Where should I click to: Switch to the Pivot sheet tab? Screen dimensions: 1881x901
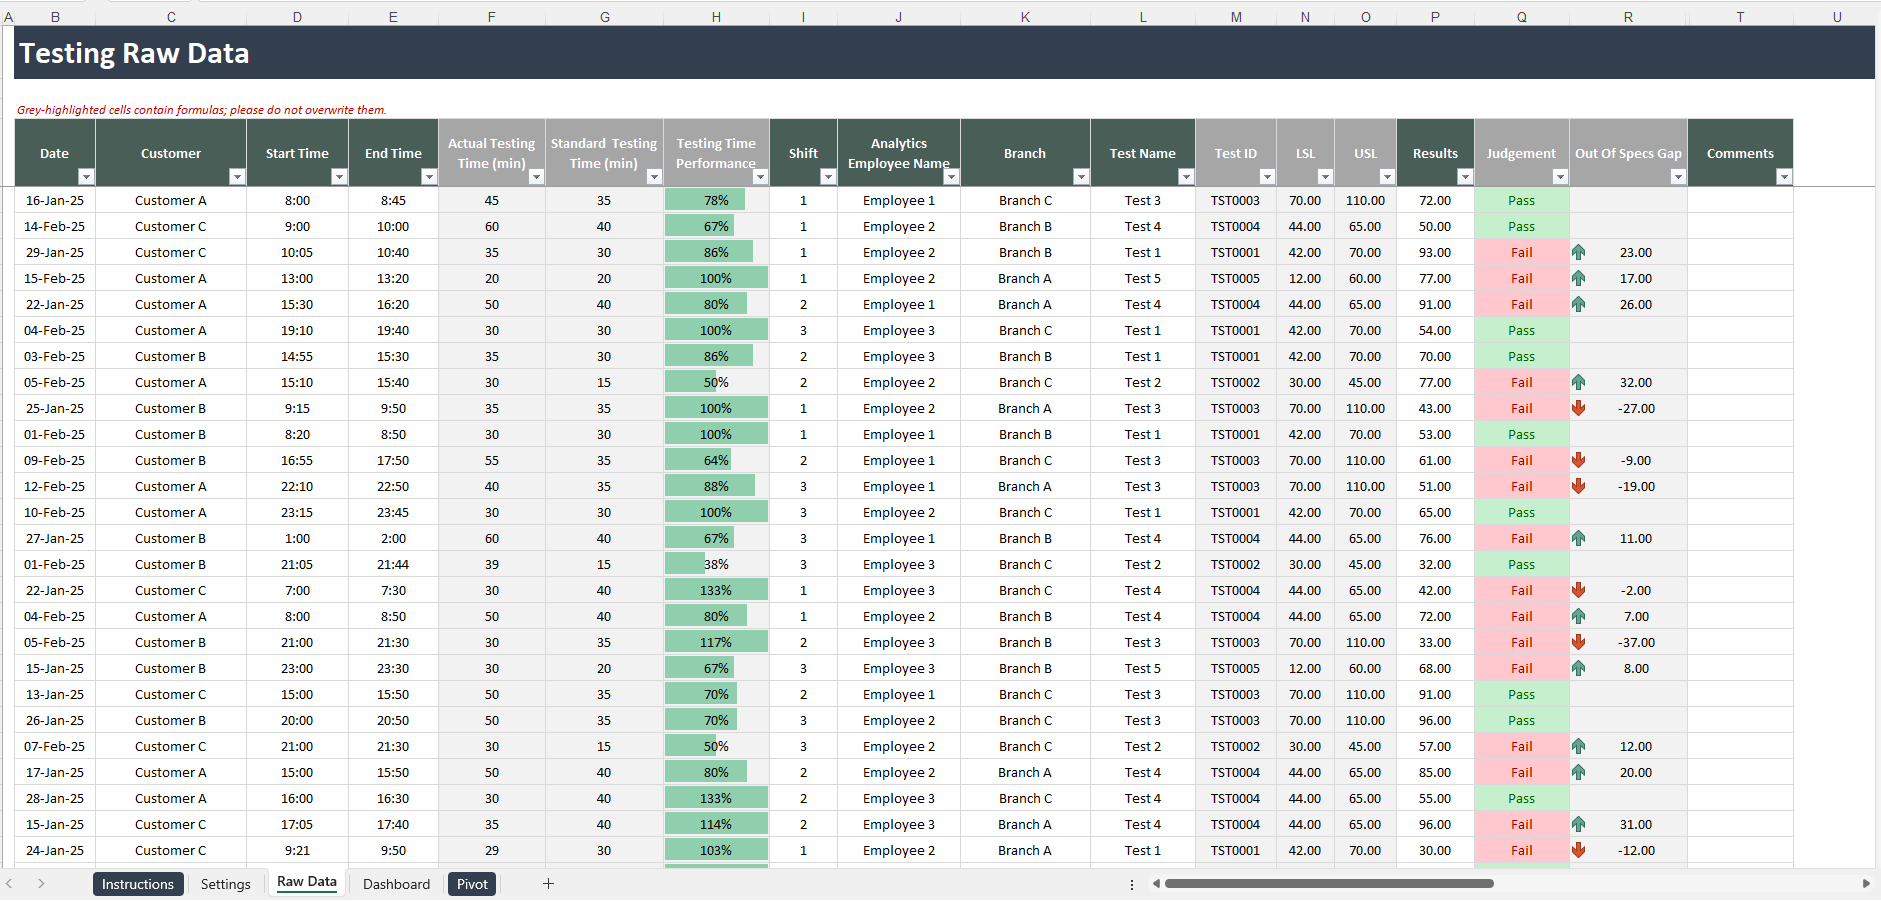(x=471, y=884)
